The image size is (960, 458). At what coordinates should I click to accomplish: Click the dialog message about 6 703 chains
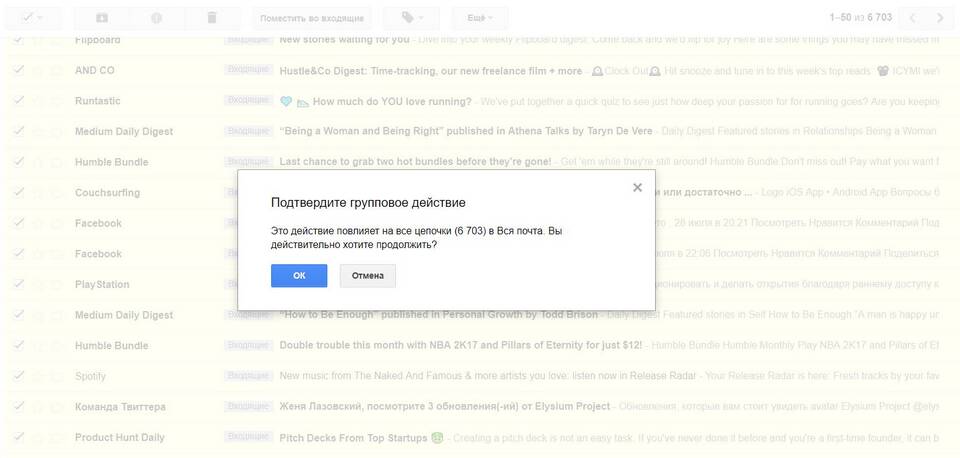(x=416, y=238)
